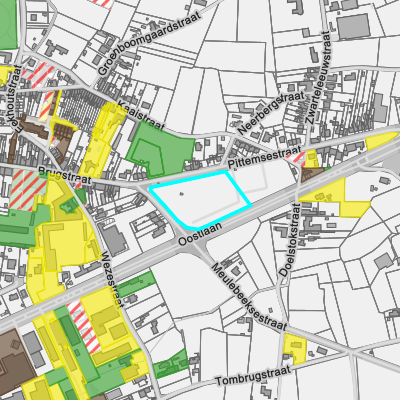
Task: Select the green strip south of Oostlaan
Action: (136, 284)
